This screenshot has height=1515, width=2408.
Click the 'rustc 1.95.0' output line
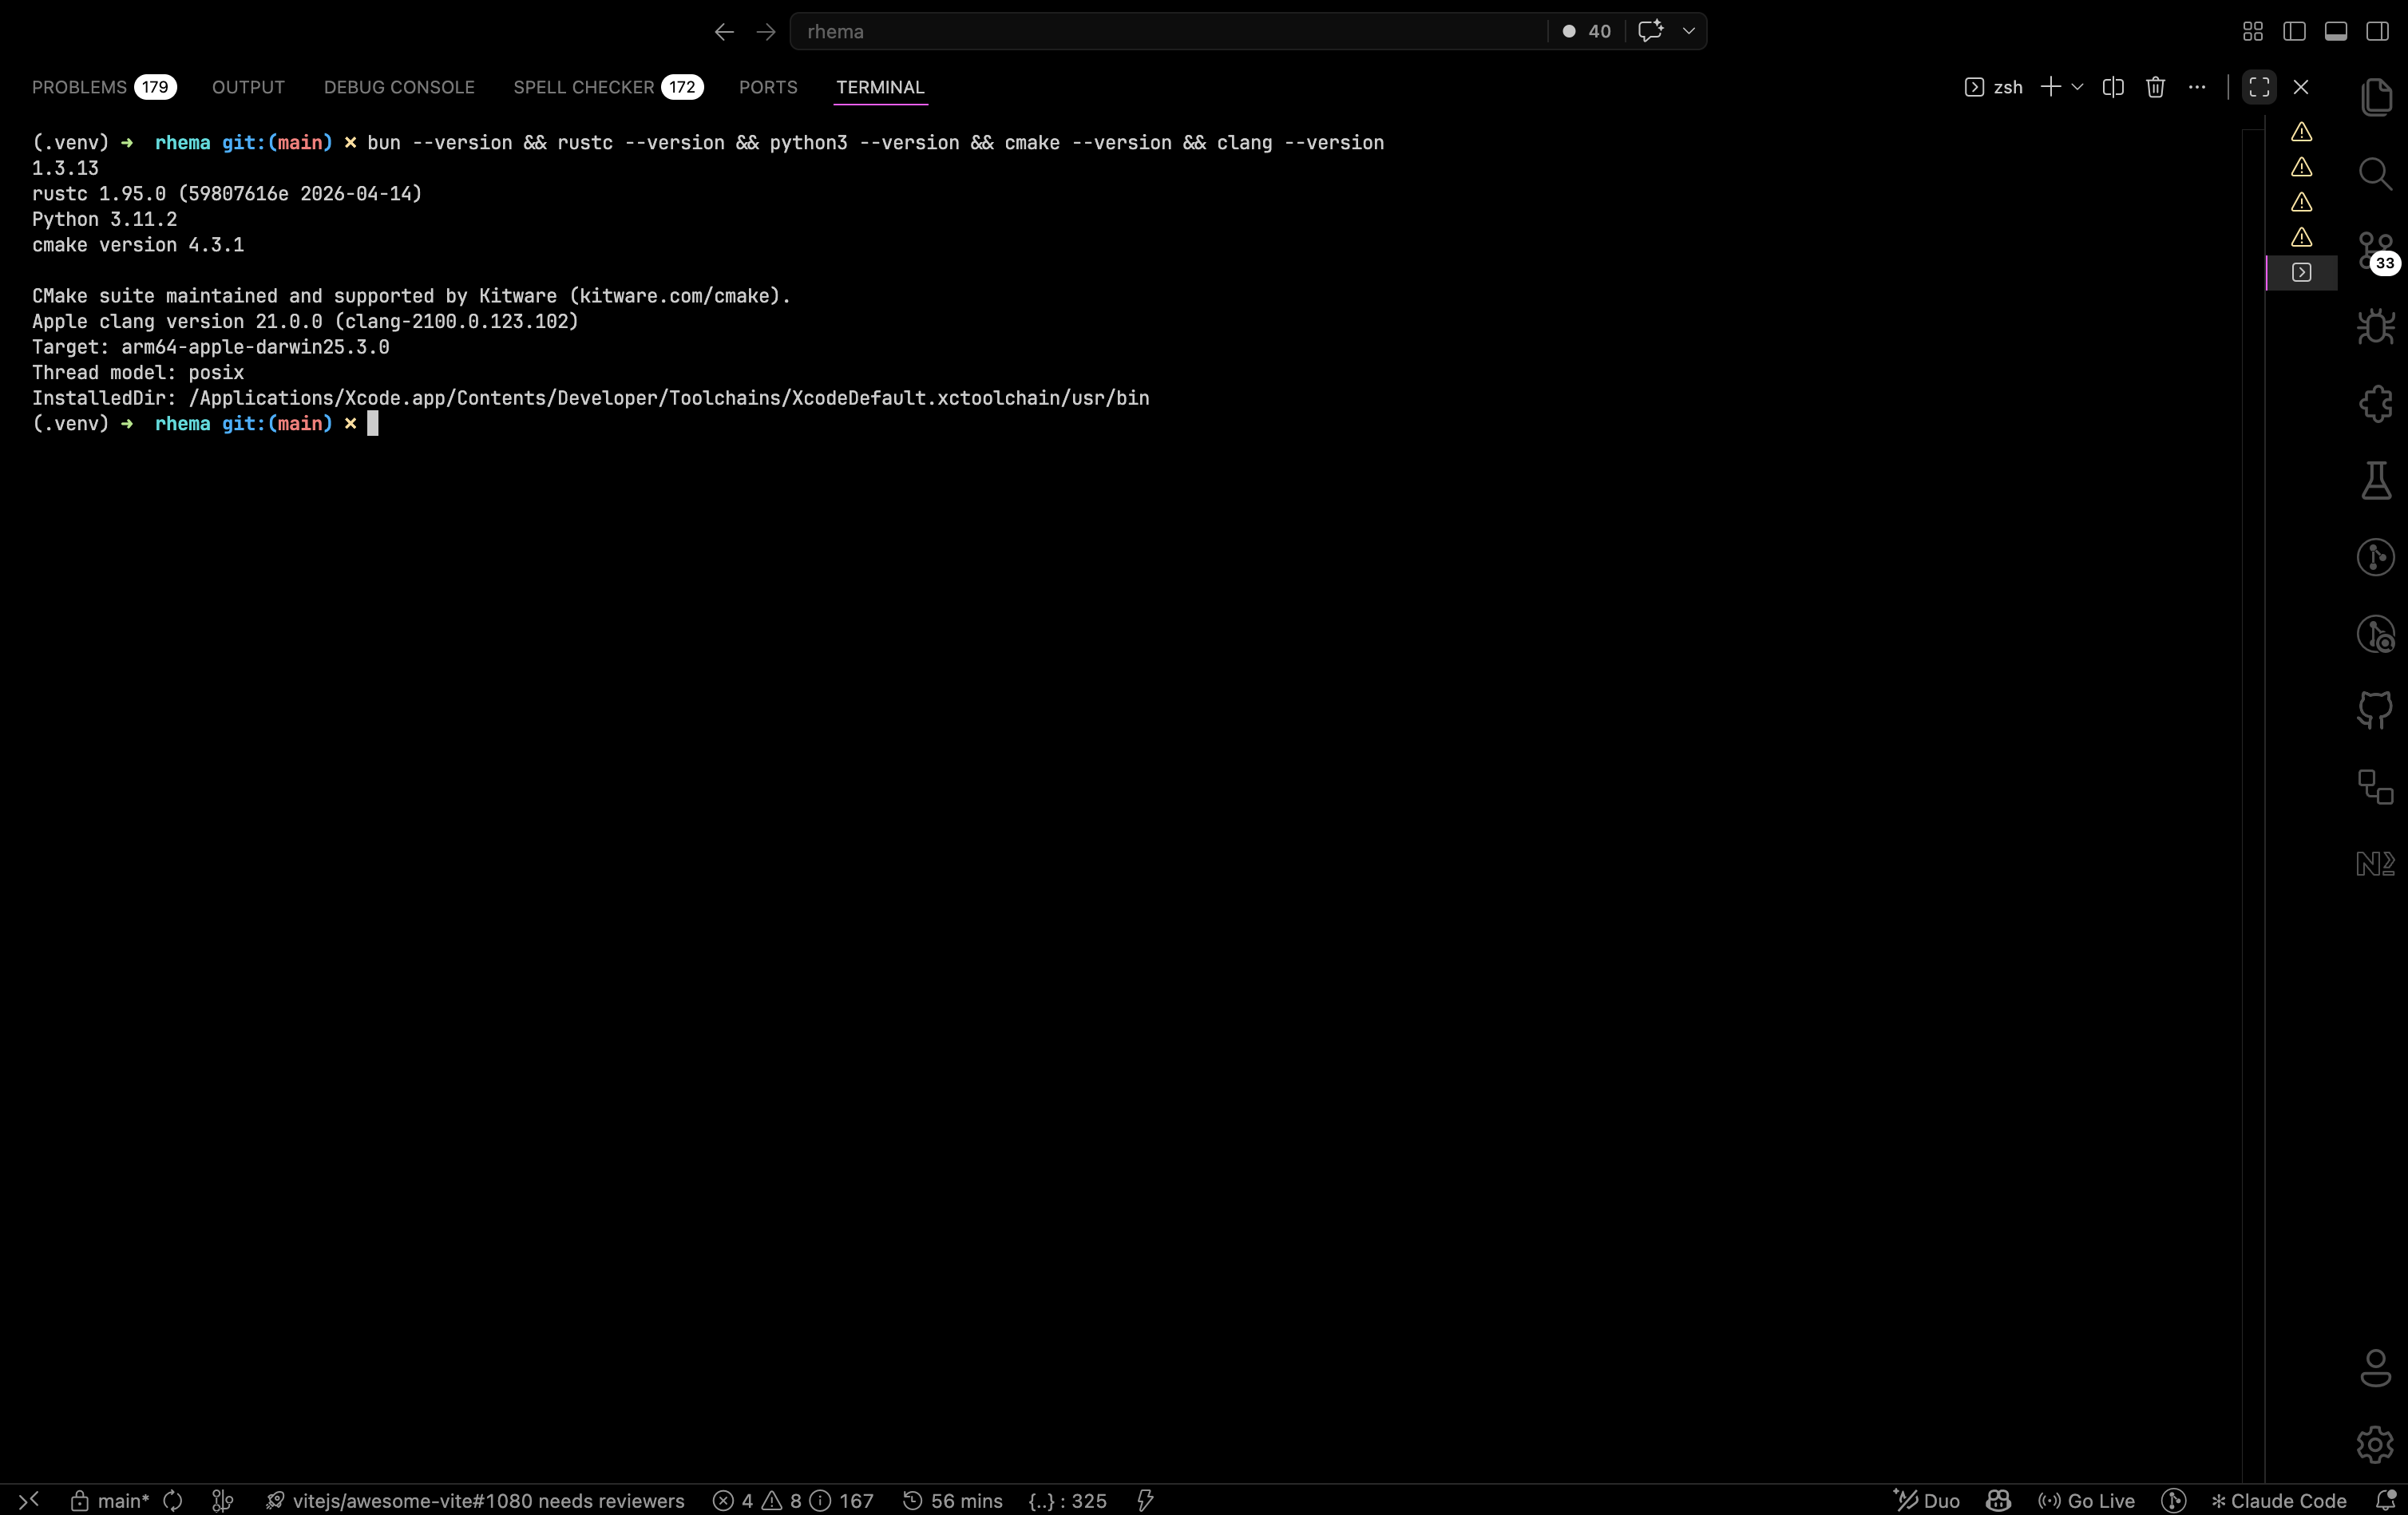(x=227, y=193)
